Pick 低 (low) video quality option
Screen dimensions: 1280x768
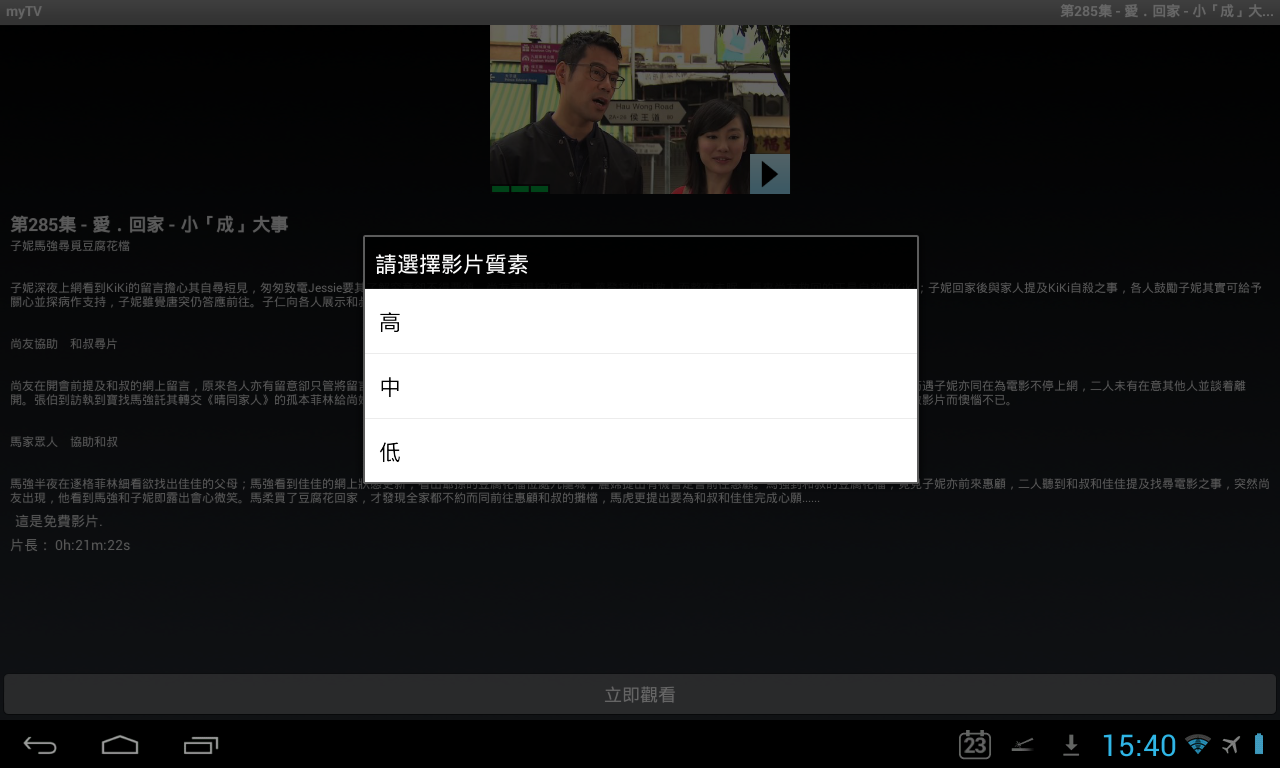point(640,451)
